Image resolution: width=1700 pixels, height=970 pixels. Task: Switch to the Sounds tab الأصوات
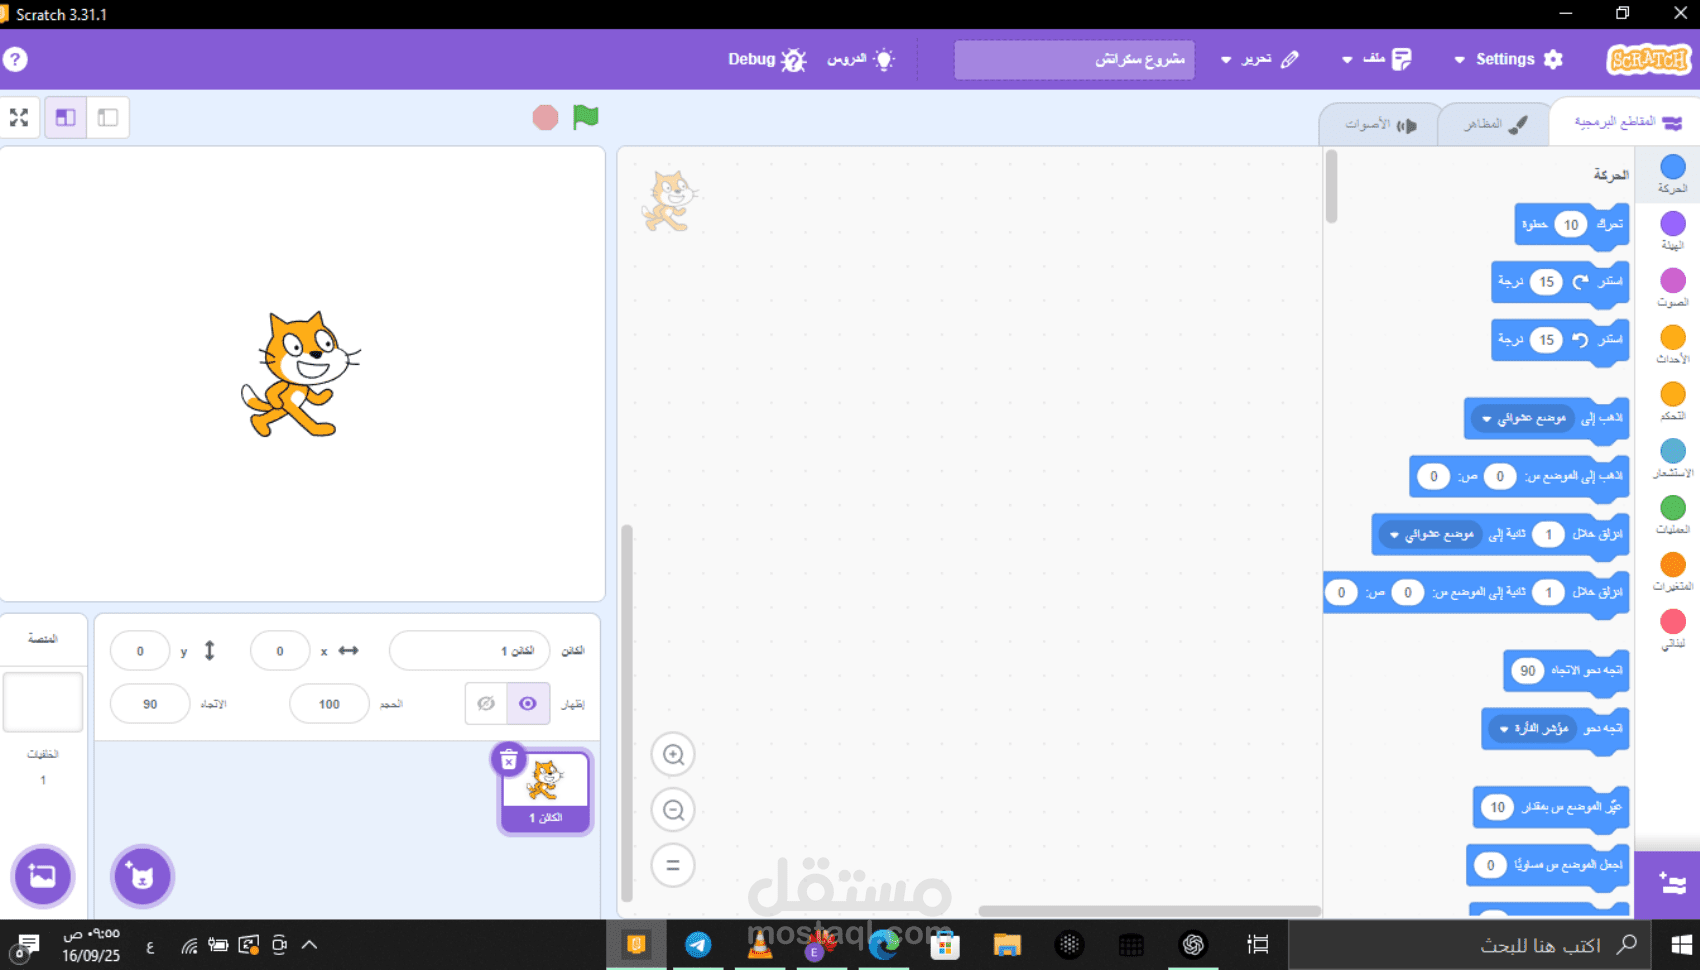click(1381, 125)
